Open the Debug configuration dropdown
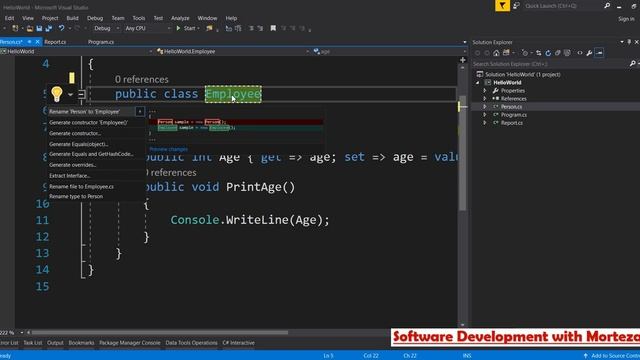 pos(106,29)
